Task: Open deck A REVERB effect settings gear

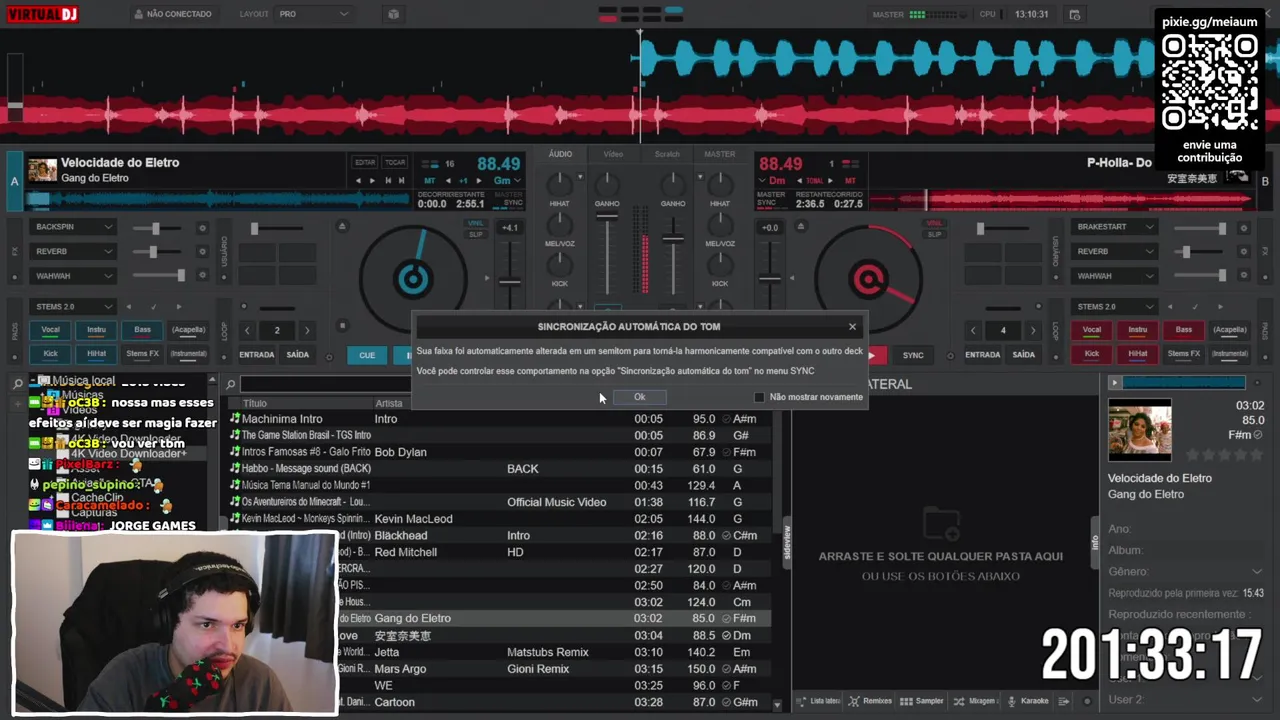Action: 202,252
